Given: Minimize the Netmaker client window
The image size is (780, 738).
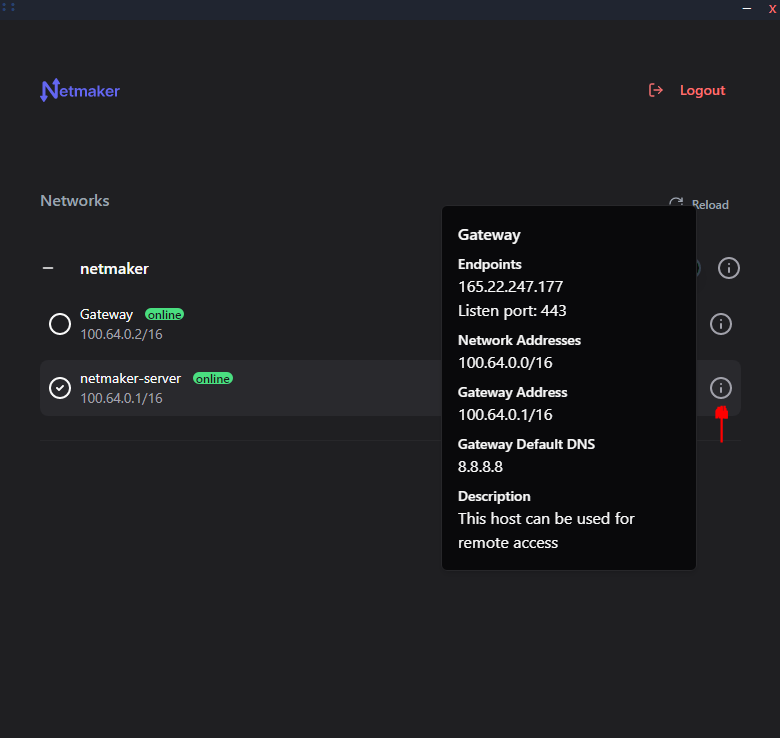Looking at the screenshot, I should pyautogui.click(x=746, y=8).
